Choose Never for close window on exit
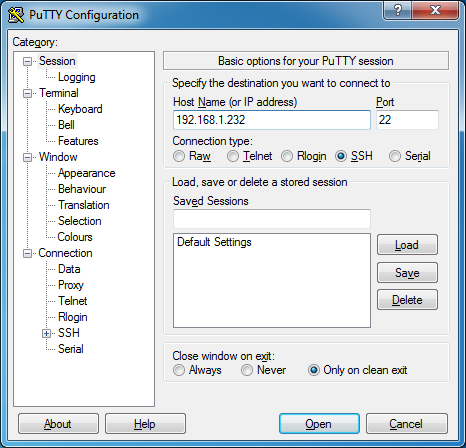The image size is (466, 448). 247,370
